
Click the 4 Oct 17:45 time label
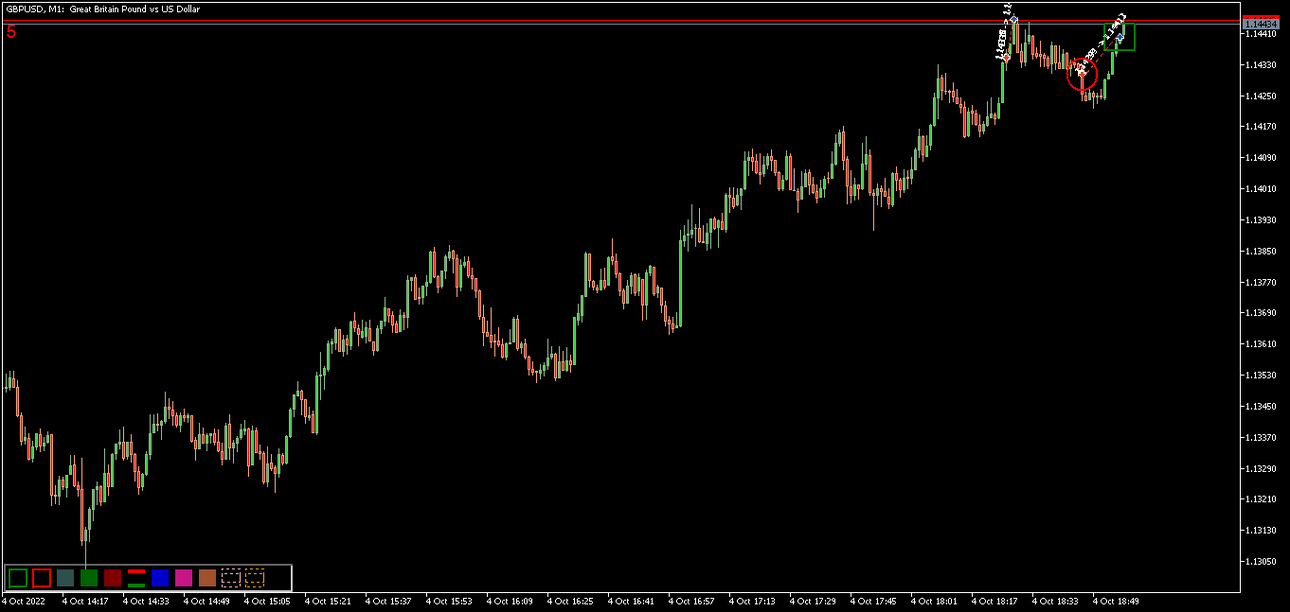click(x=872, y=602)
